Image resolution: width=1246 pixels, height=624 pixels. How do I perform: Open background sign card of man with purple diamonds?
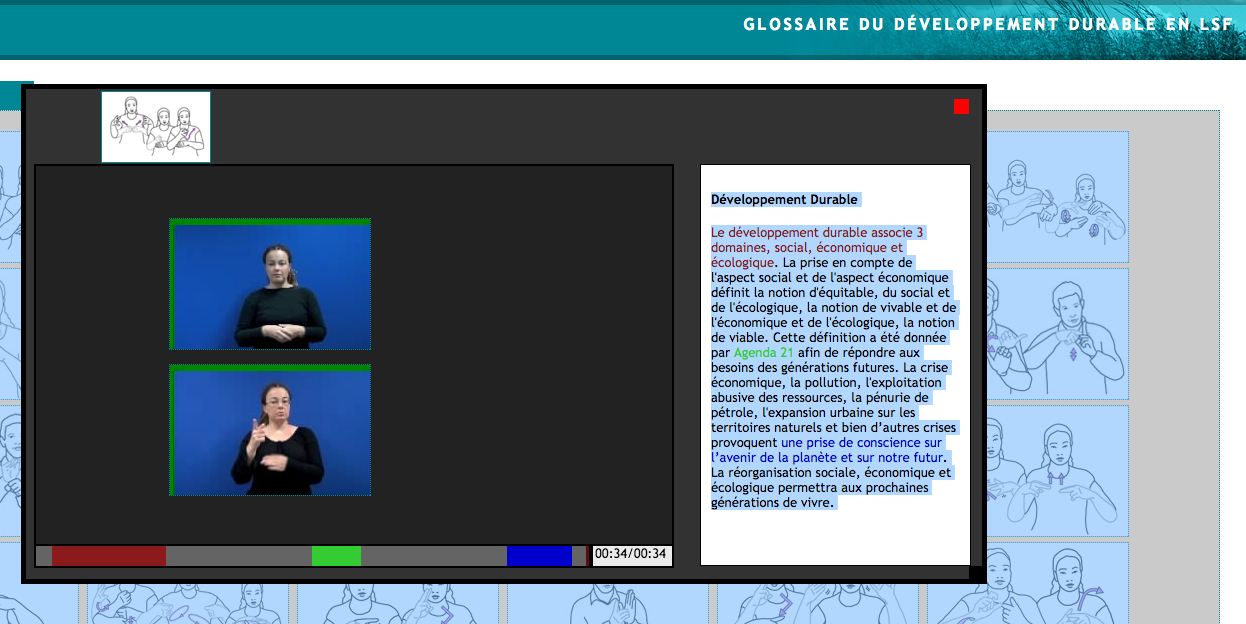click(x=1057, y=332)
